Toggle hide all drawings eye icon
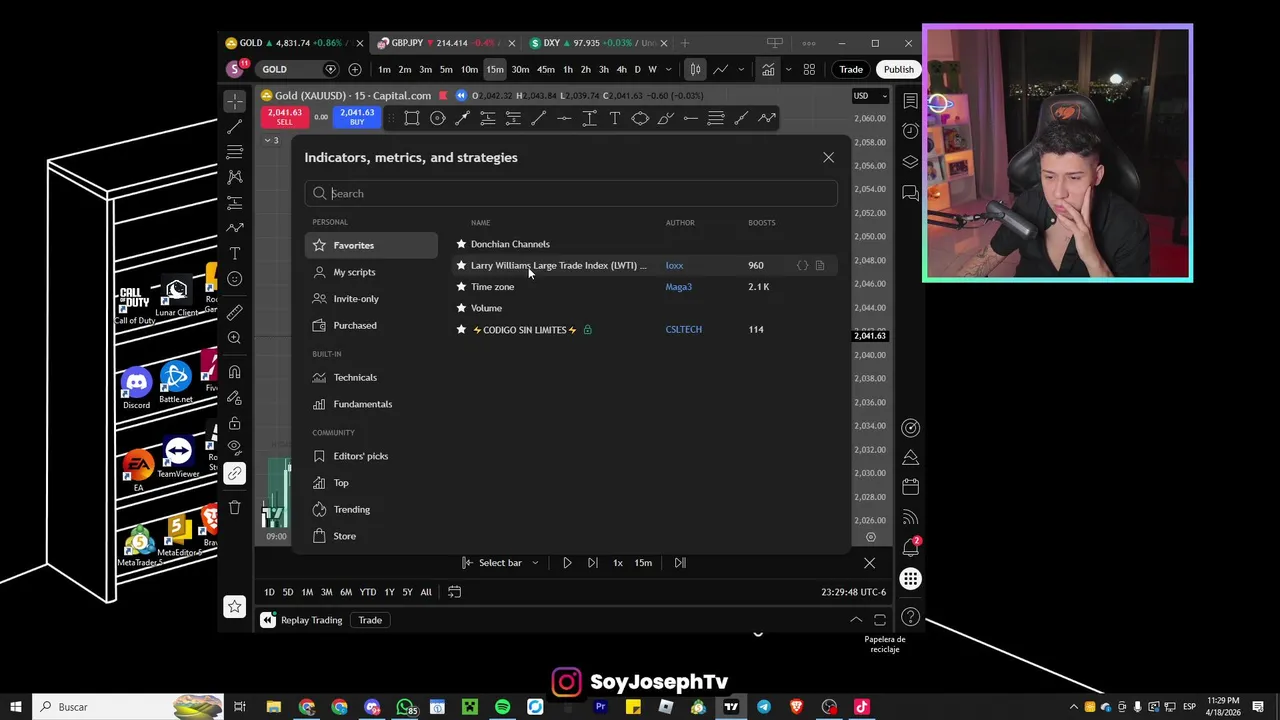Viewport: 1280px width, 720px height. point(234,447)
